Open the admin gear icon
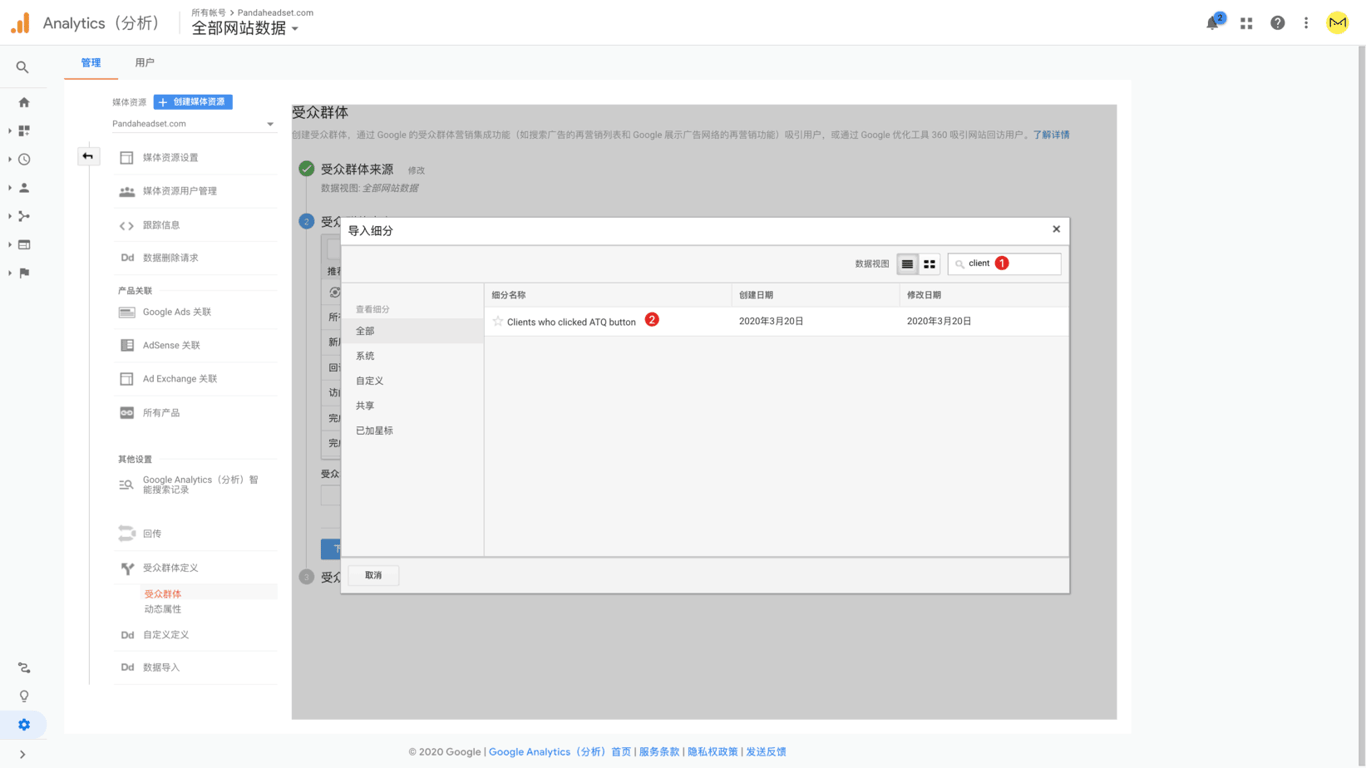 pos(24,724)
